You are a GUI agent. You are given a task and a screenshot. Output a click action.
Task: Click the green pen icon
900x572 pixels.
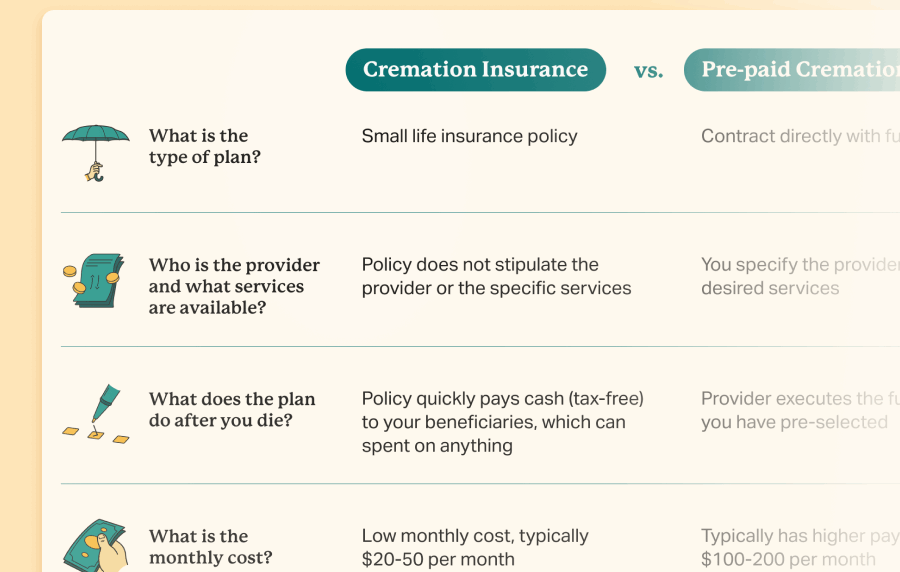coord(97,414)
